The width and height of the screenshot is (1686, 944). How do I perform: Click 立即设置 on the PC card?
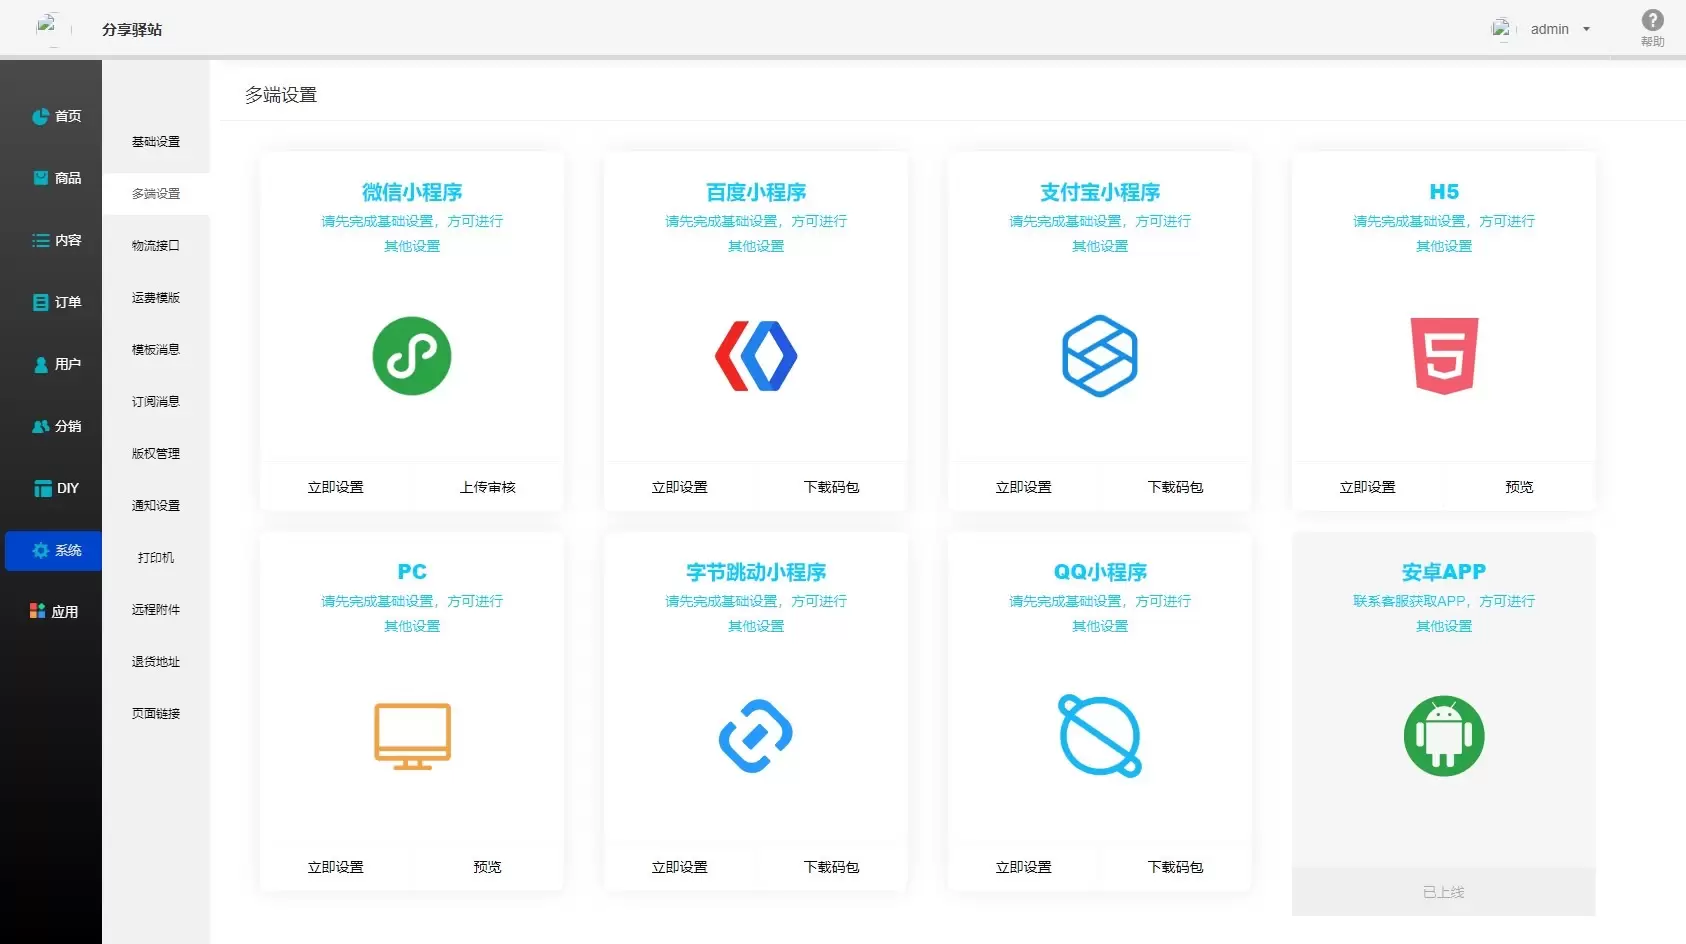click(336, 867)
